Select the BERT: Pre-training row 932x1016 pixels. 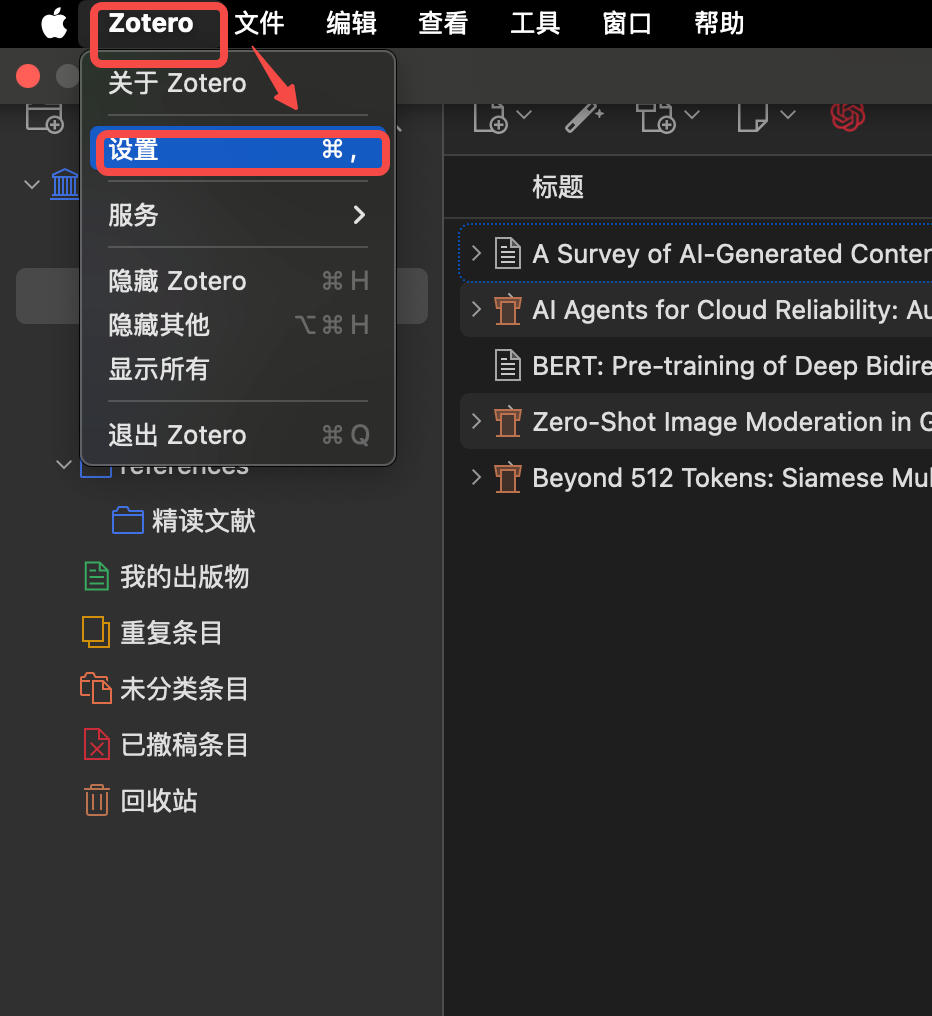696,365
